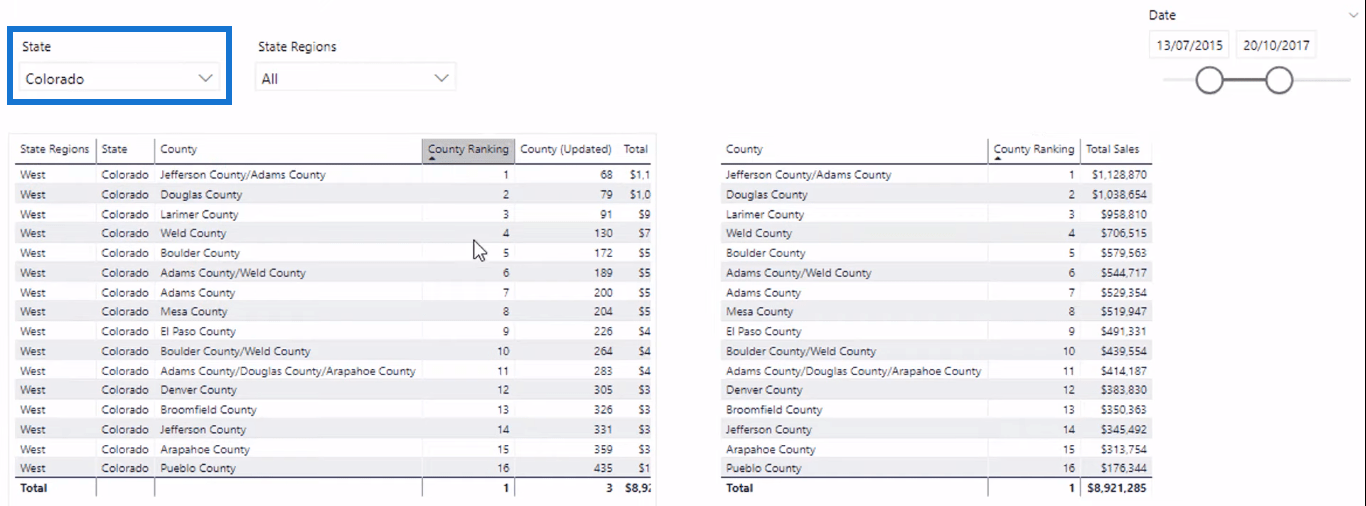Select Larimer County in left table
The width and height of the screenshot is (1366, 506).
tap(199, 214)
